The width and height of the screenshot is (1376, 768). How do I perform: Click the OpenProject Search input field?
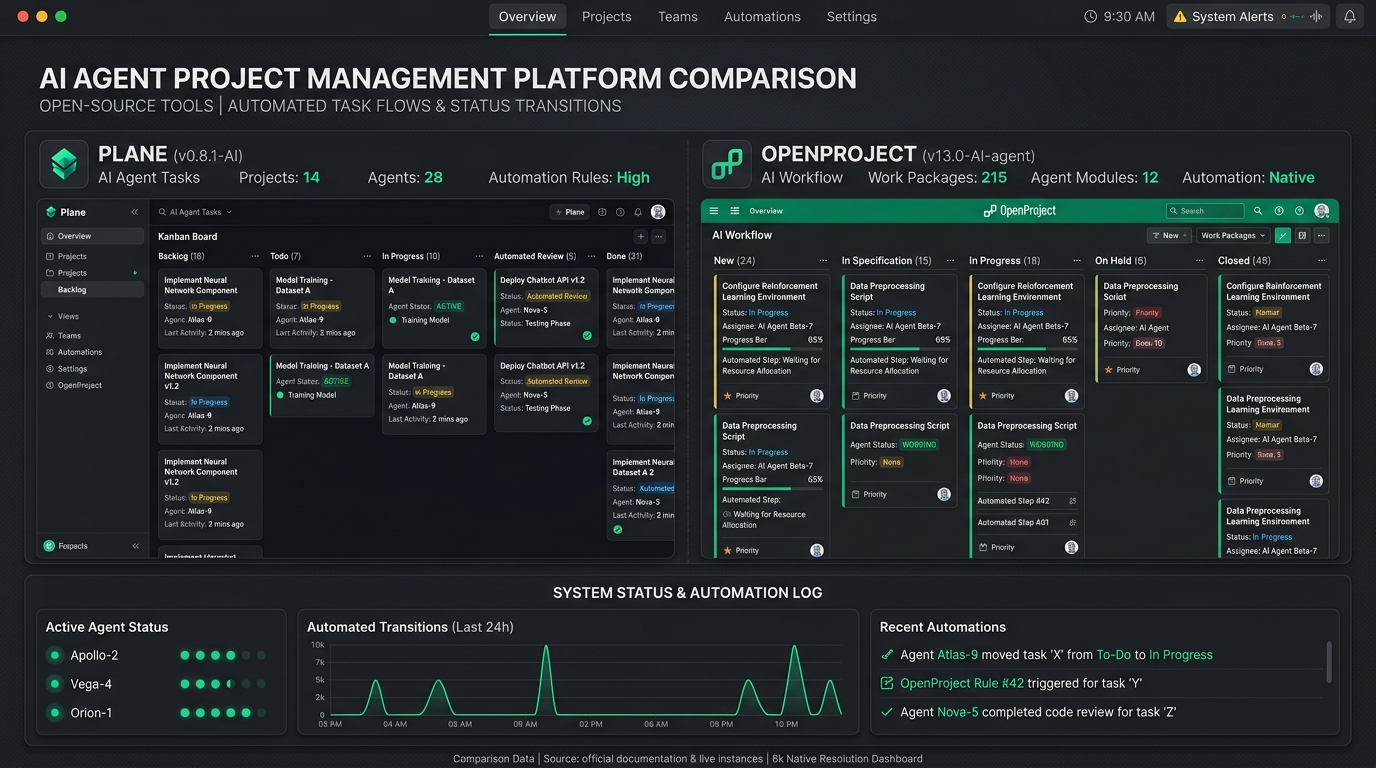coord(1205,211)
